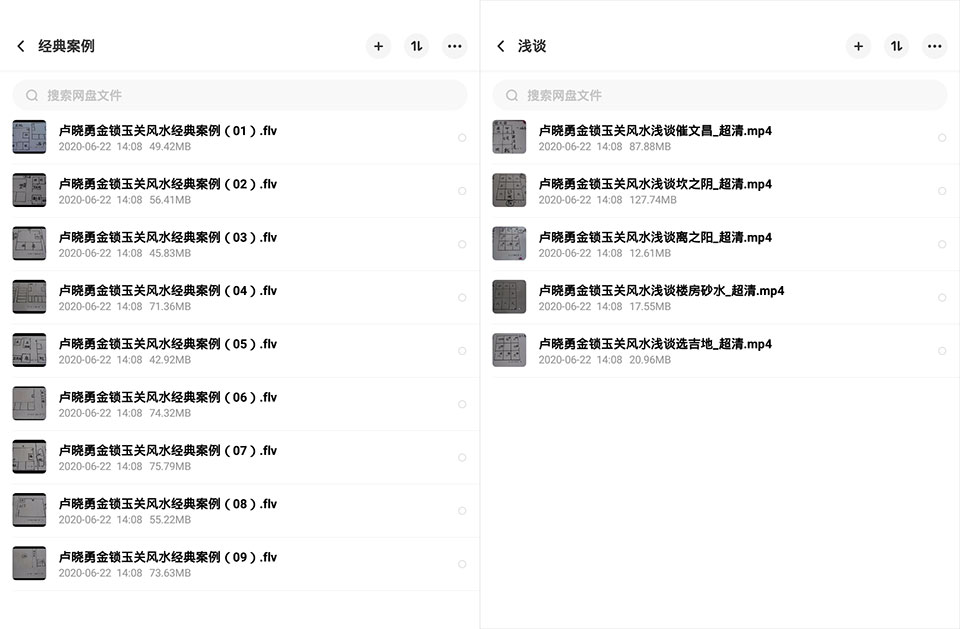Open thumbnail of 经典案例（06）.flv
960x629 pixels.
(x=29, y=403)
